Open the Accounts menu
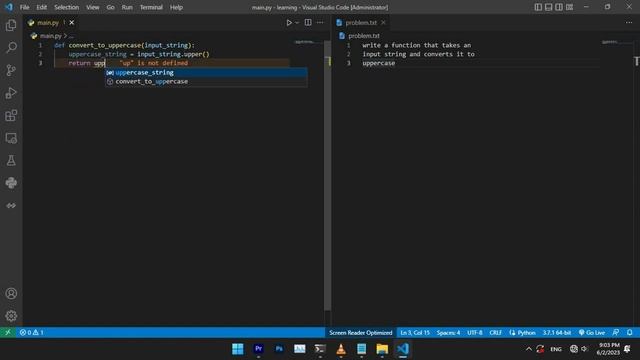Screen dimensions: 640x360 point(11,293)
